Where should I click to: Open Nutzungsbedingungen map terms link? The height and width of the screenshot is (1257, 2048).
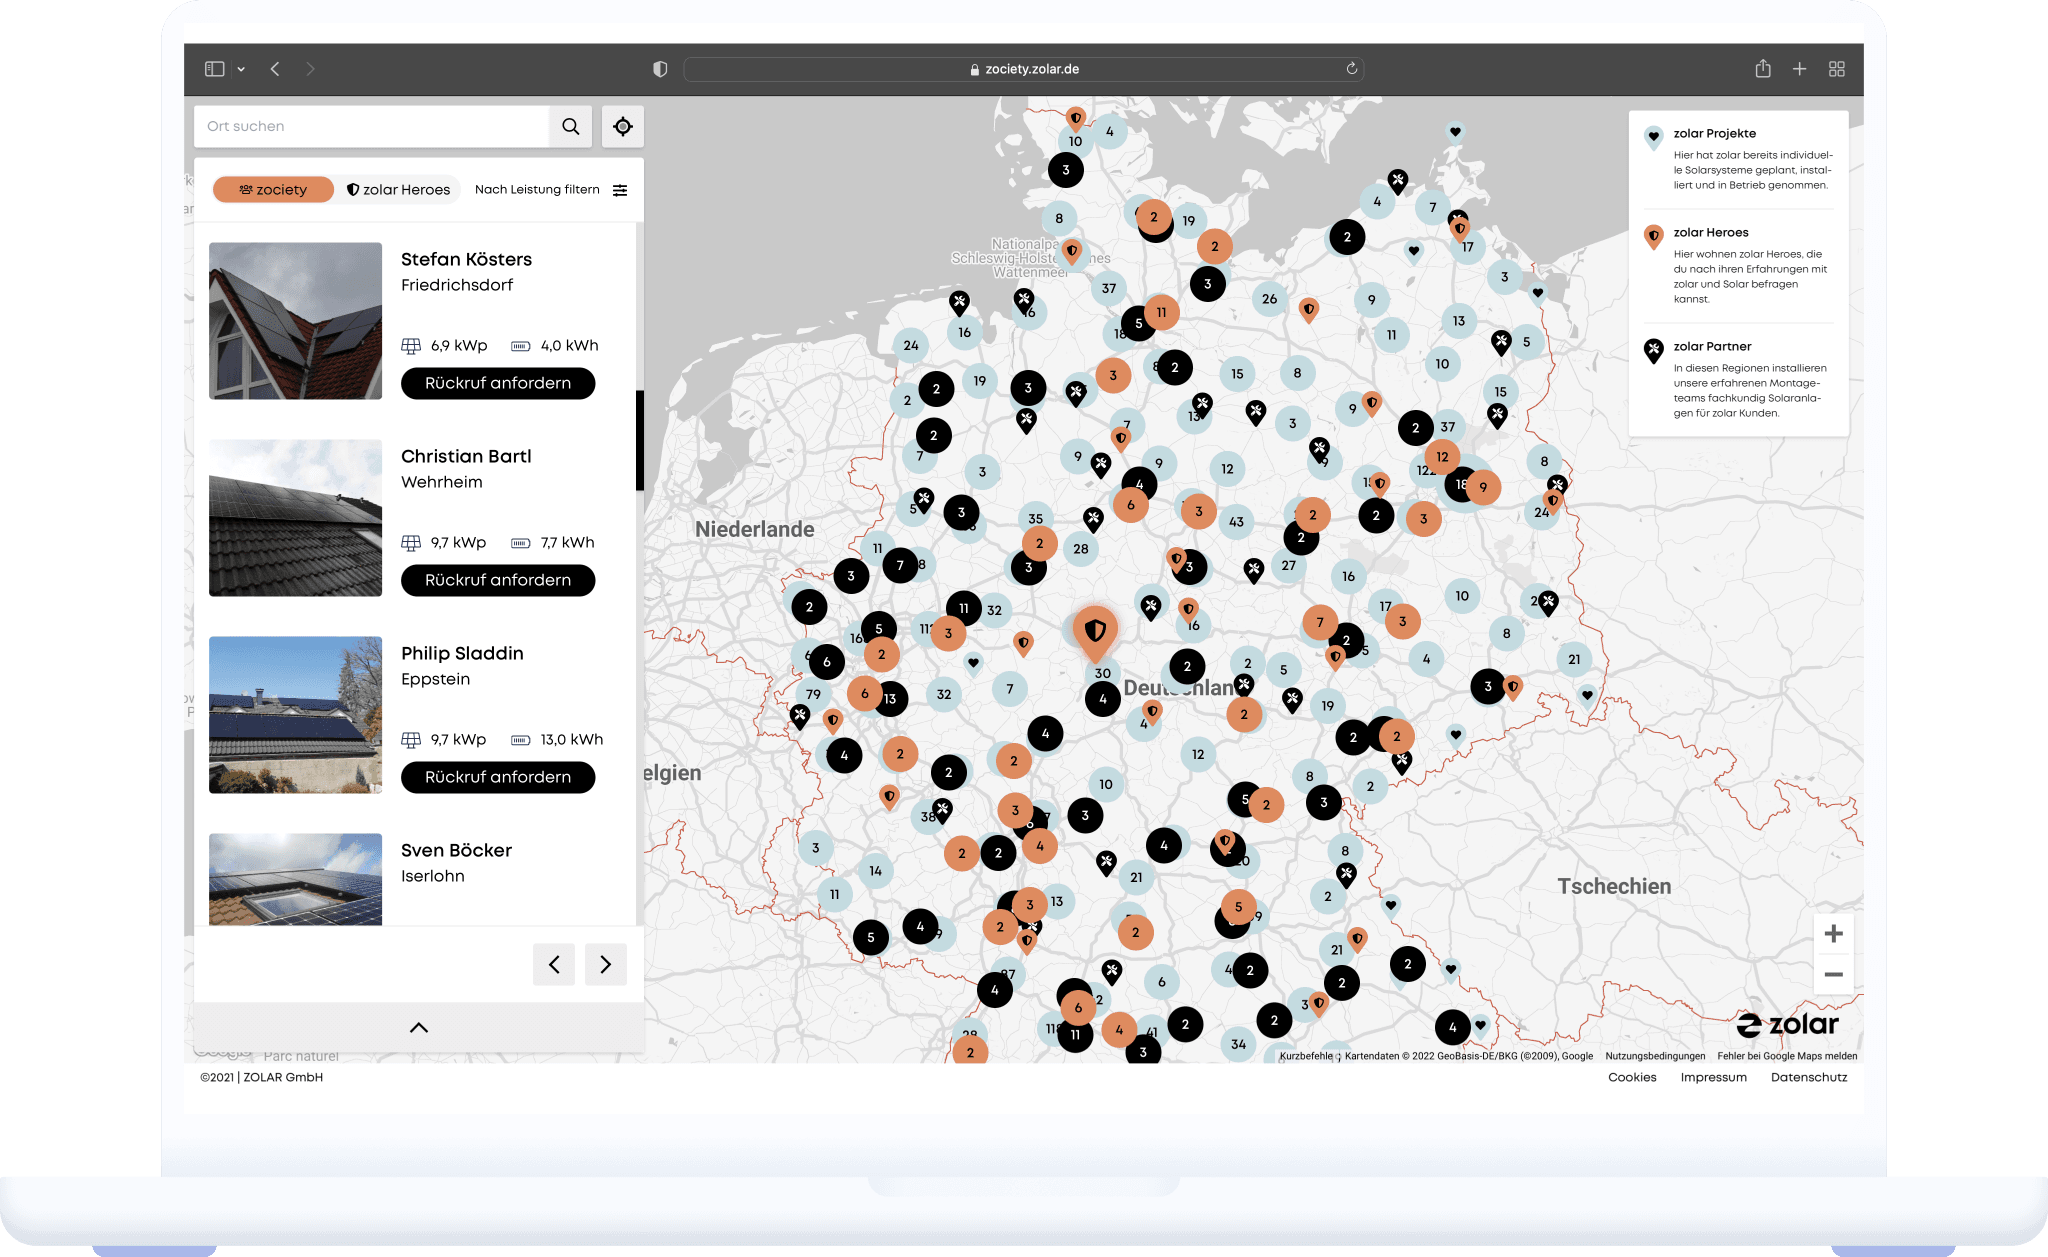(x=1655, y=1056)
